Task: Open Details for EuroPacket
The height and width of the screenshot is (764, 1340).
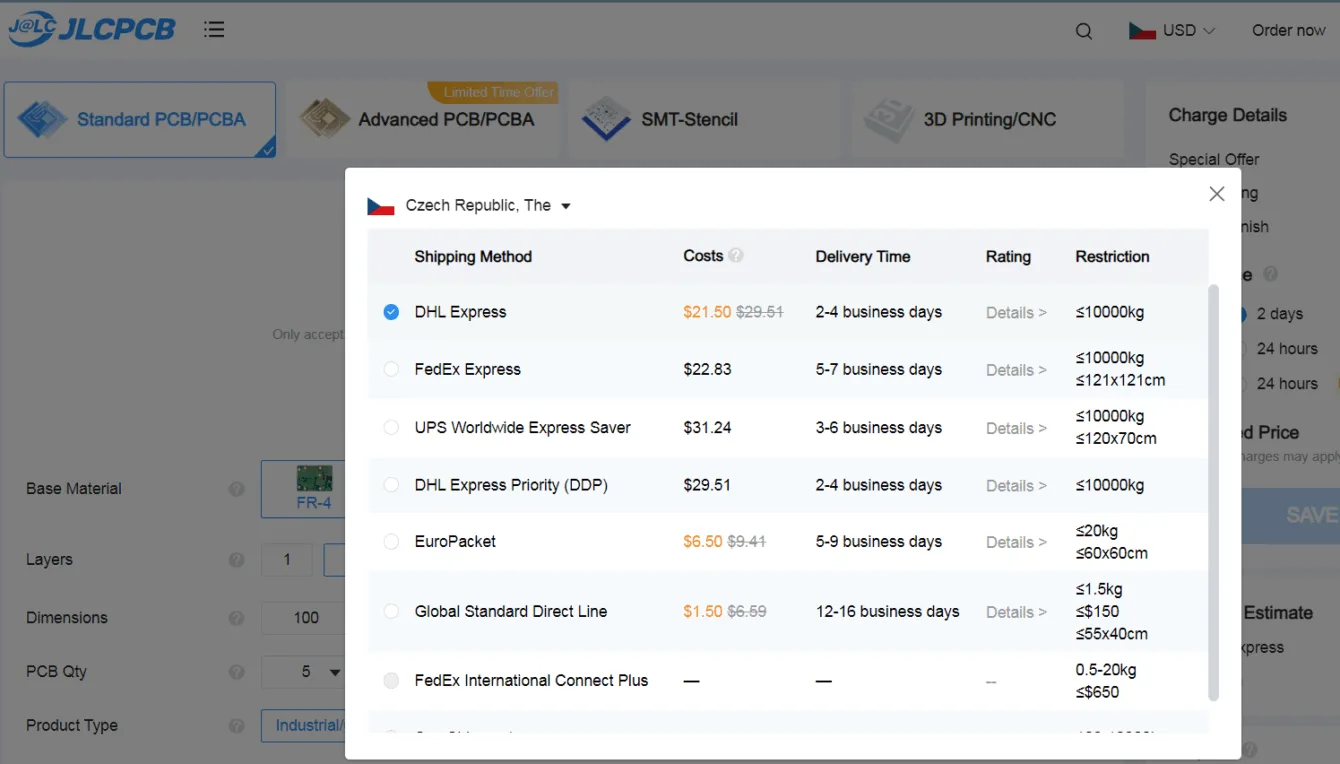Action: click(x=1016, y=542)
